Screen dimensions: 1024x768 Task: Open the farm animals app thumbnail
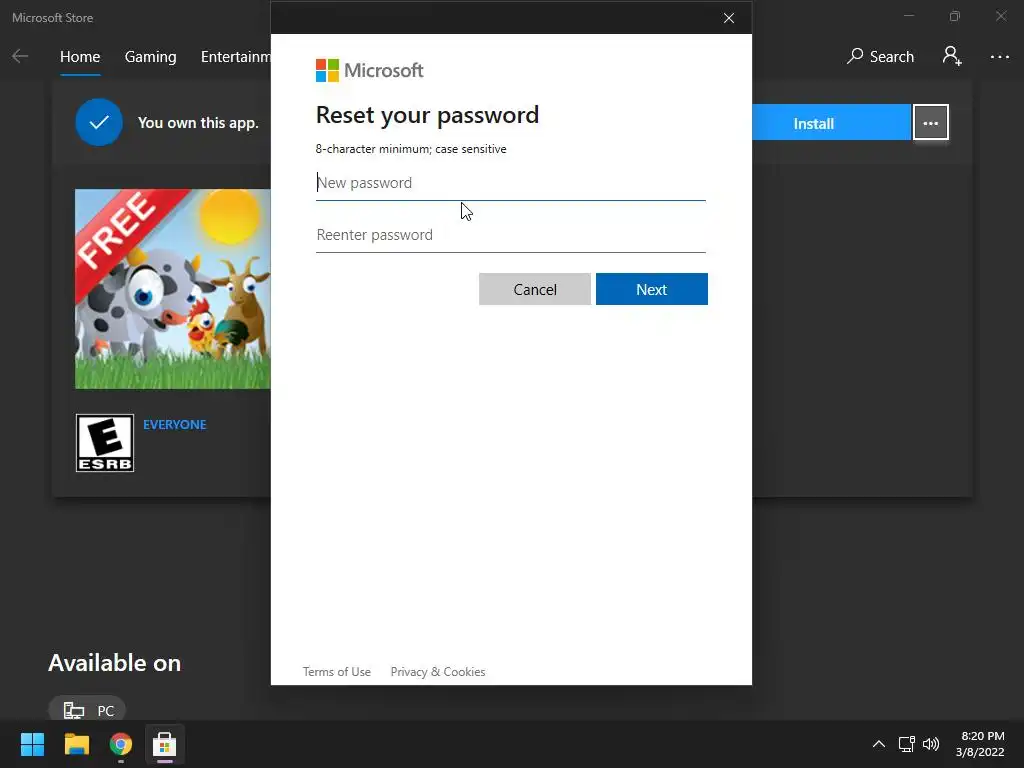(x=172, y=289)
